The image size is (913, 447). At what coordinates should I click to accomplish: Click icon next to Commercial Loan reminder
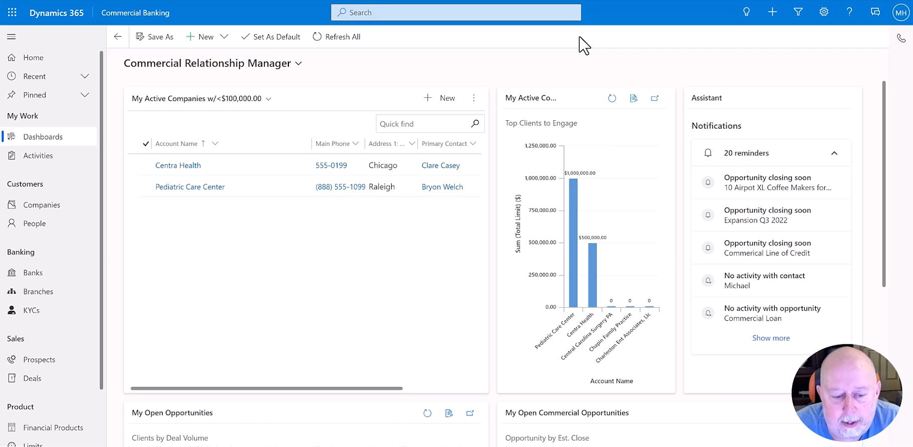(x=708, y=313)
